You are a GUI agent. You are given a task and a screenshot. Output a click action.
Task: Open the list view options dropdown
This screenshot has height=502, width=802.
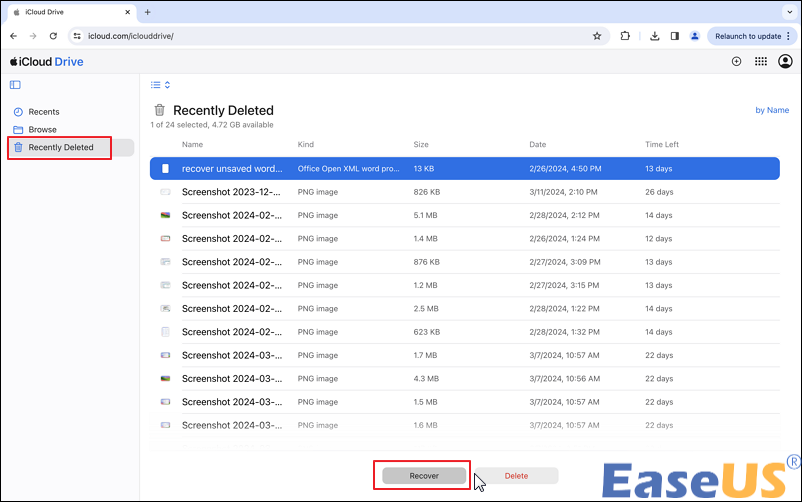160,85
